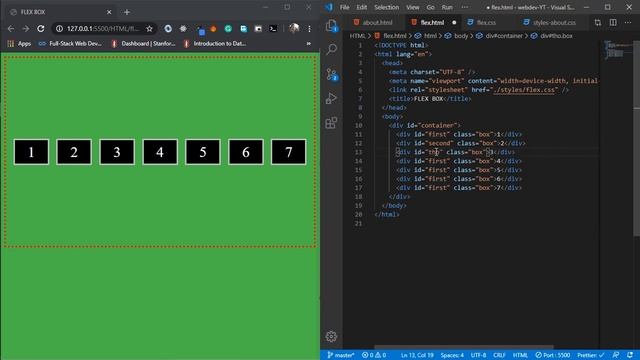Open the Edit menu
The height and width of the screenshot is (360, 640).
click(362, 7)
